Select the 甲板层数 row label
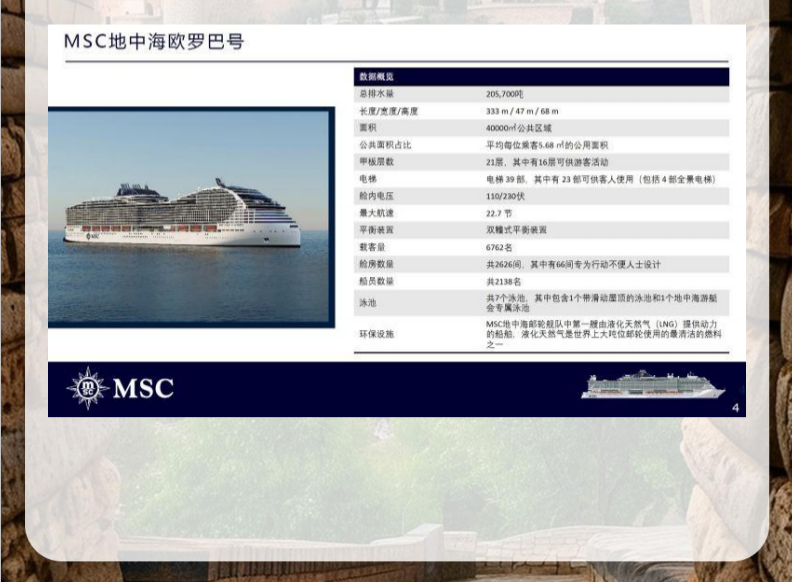792x582 pixels. pyautogui.click(x=377, y=161)
